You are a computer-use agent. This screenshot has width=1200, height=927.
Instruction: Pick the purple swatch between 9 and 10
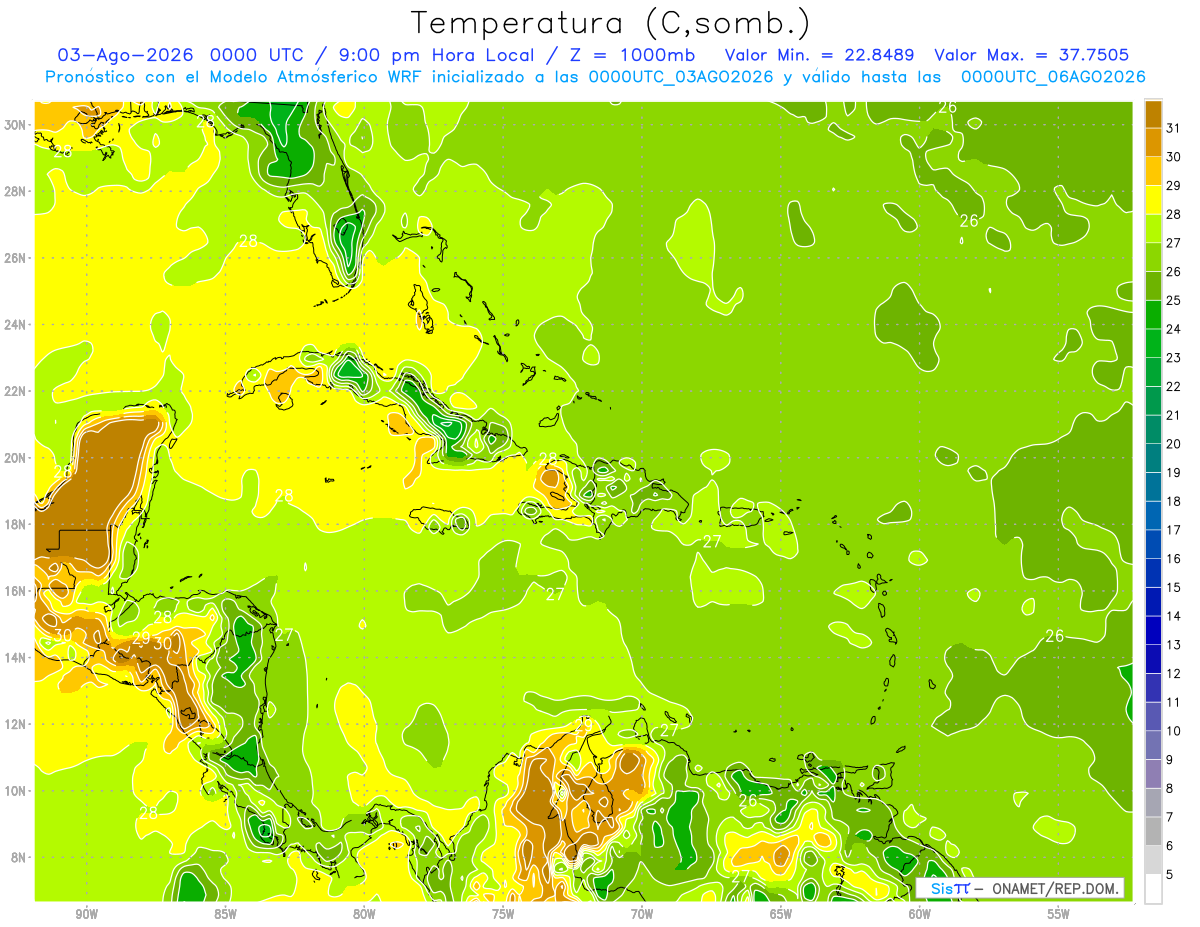pos(1153,746)
